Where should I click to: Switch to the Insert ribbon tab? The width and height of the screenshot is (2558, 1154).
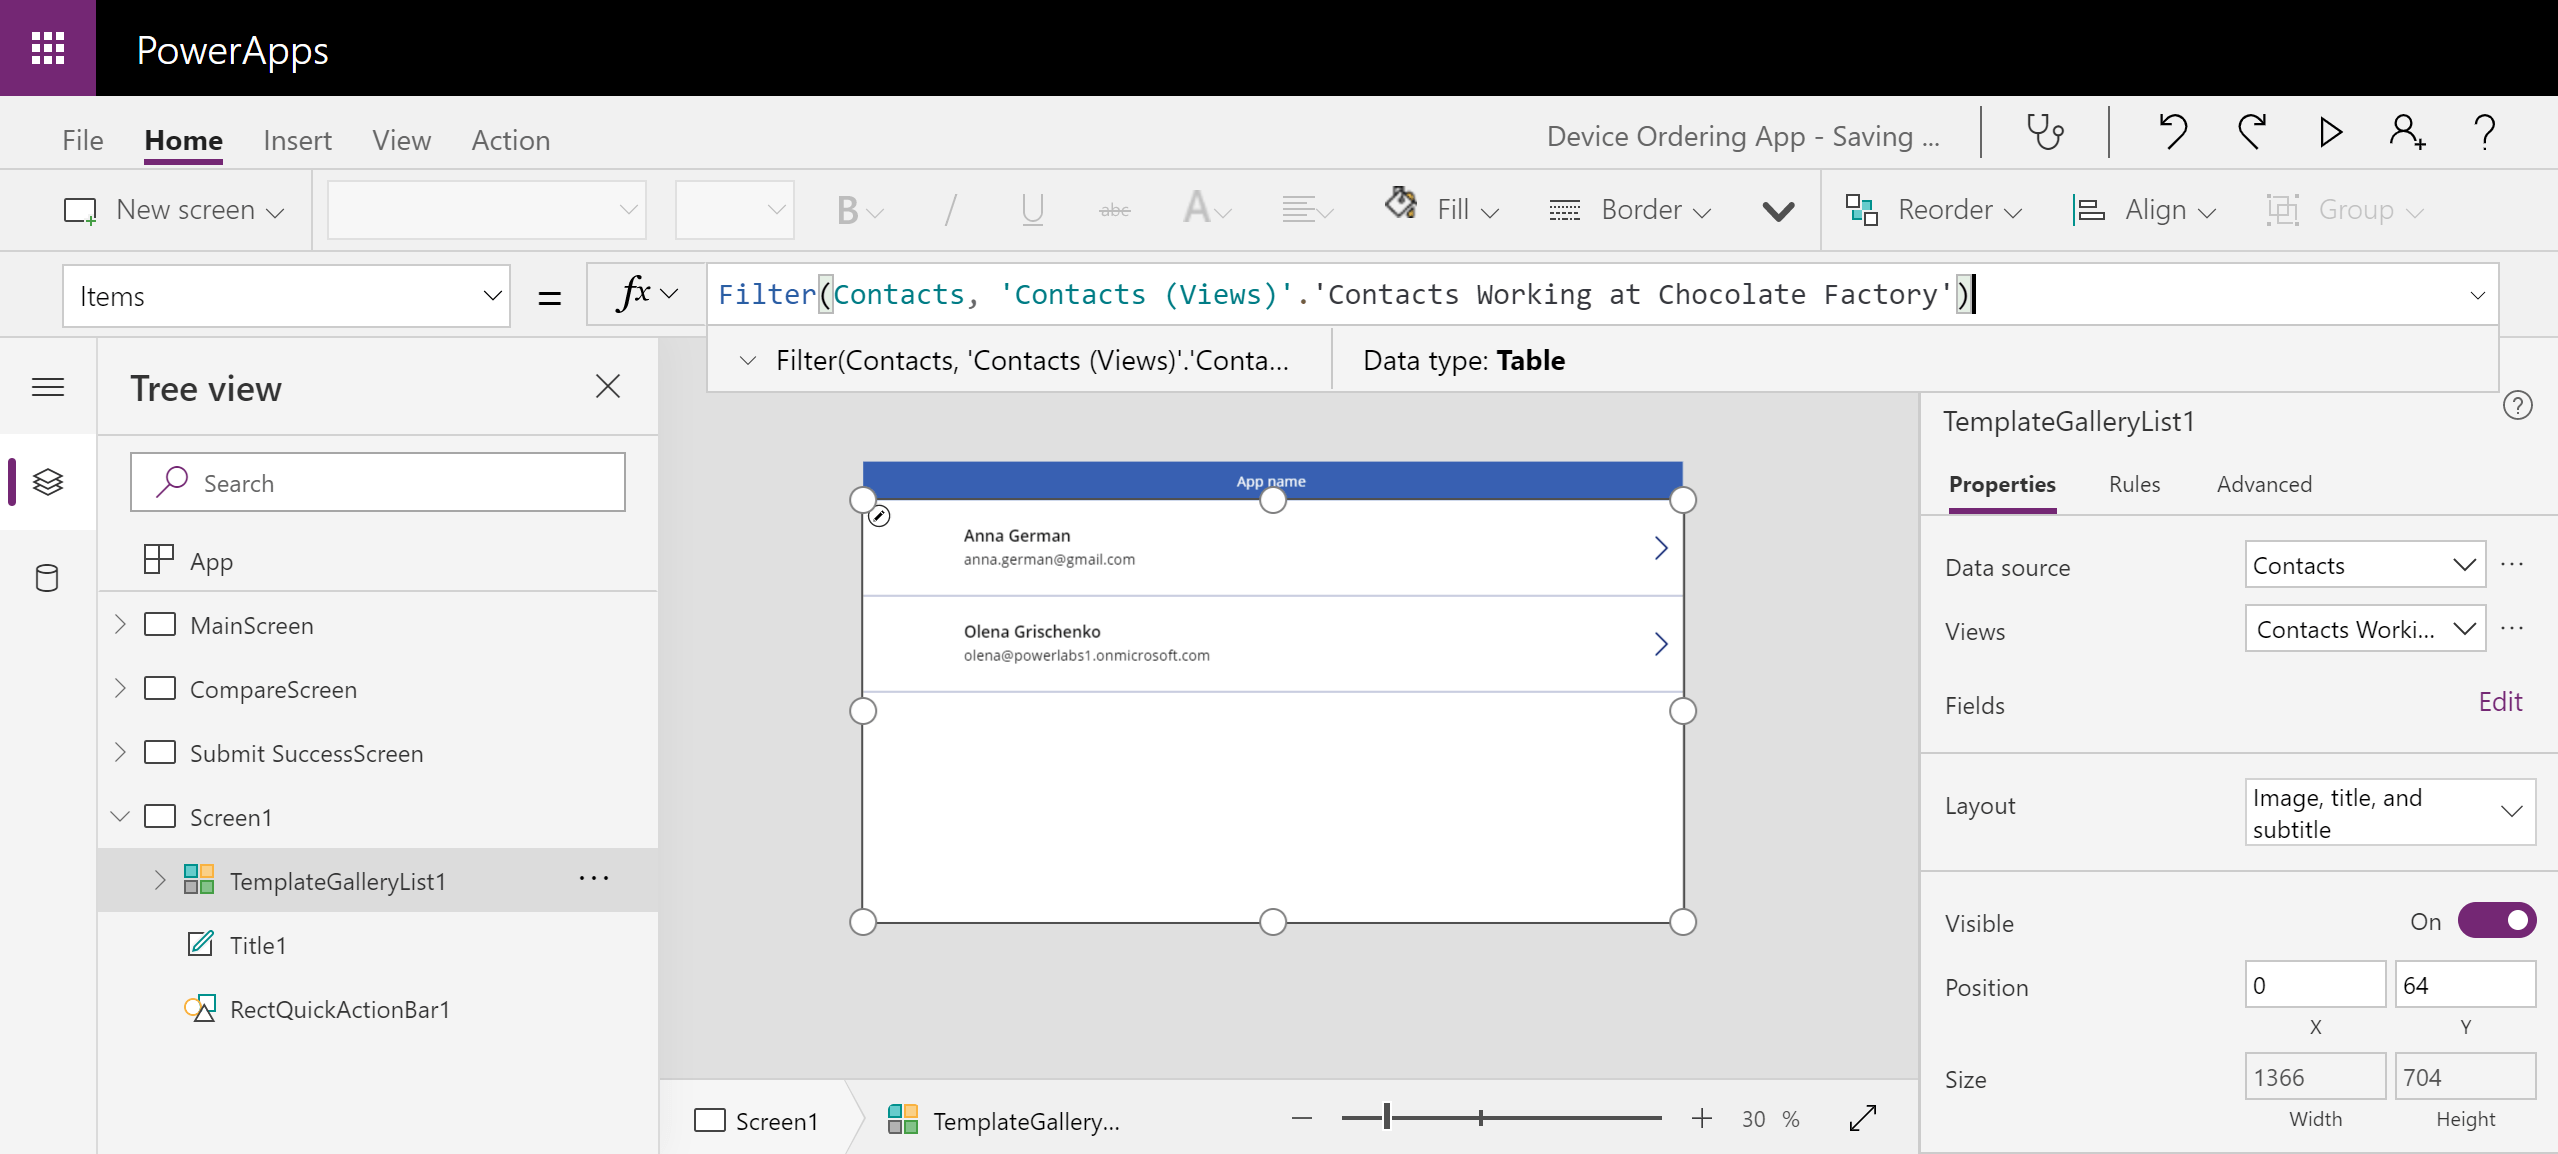click(297, 140)
